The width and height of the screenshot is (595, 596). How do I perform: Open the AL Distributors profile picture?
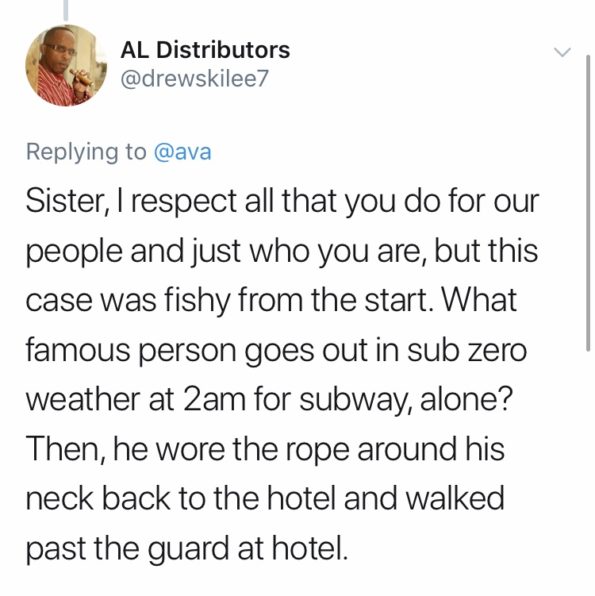[66, 65]
